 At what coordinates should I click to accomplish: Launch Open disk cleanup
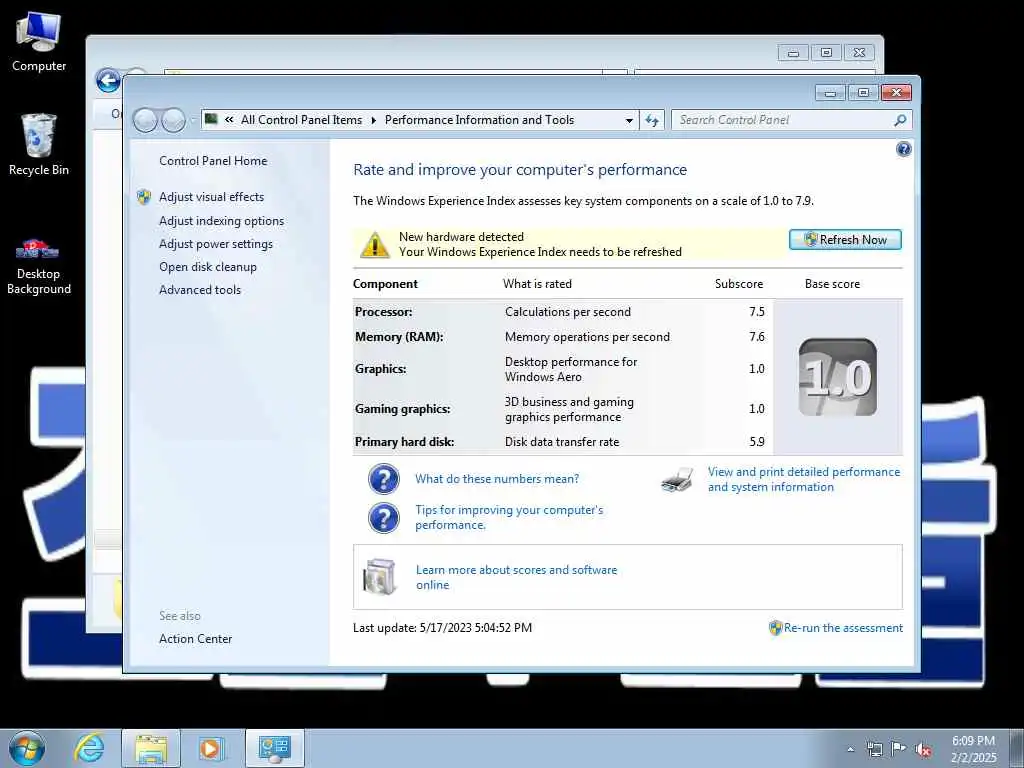click(208, 266)
